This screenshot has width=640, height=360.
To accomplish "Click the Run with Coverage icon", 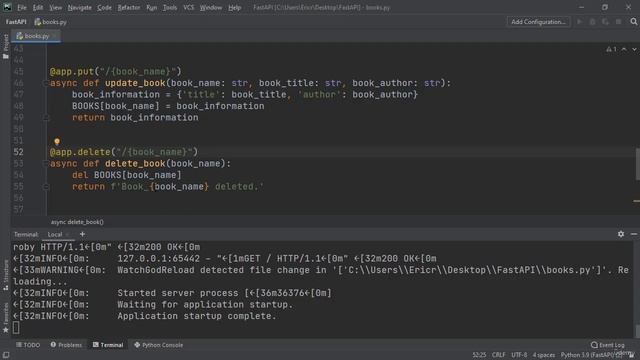I will pyautogui.click(x=606, y=22).
